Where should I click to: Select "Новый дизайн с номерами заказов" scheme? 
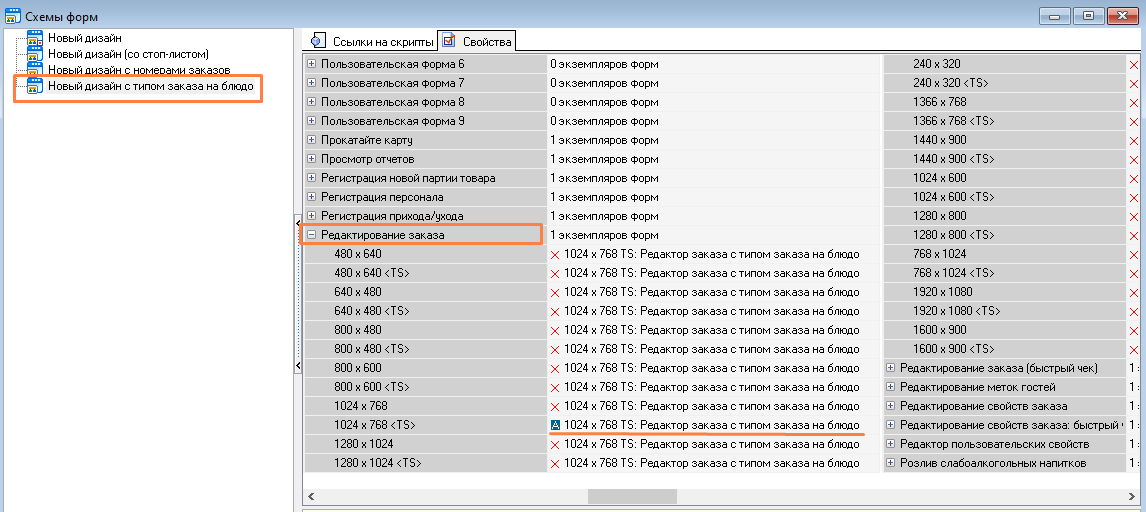(x=138, y=70)
